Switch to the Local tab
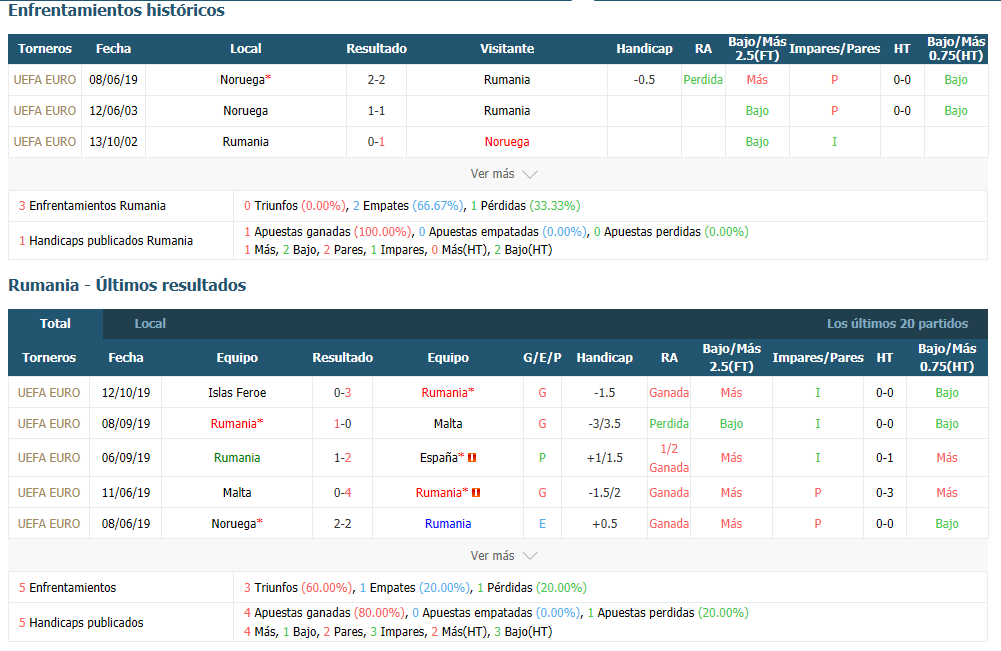Screen dimensions: 1001x651 point(150,324)
